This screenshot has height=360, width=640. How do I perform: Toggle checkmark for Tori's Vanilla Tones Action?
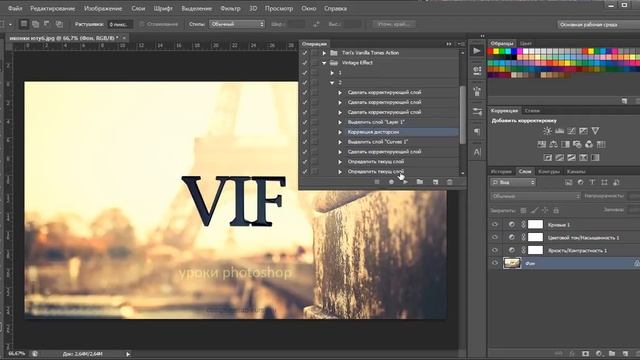pos(304,53)
